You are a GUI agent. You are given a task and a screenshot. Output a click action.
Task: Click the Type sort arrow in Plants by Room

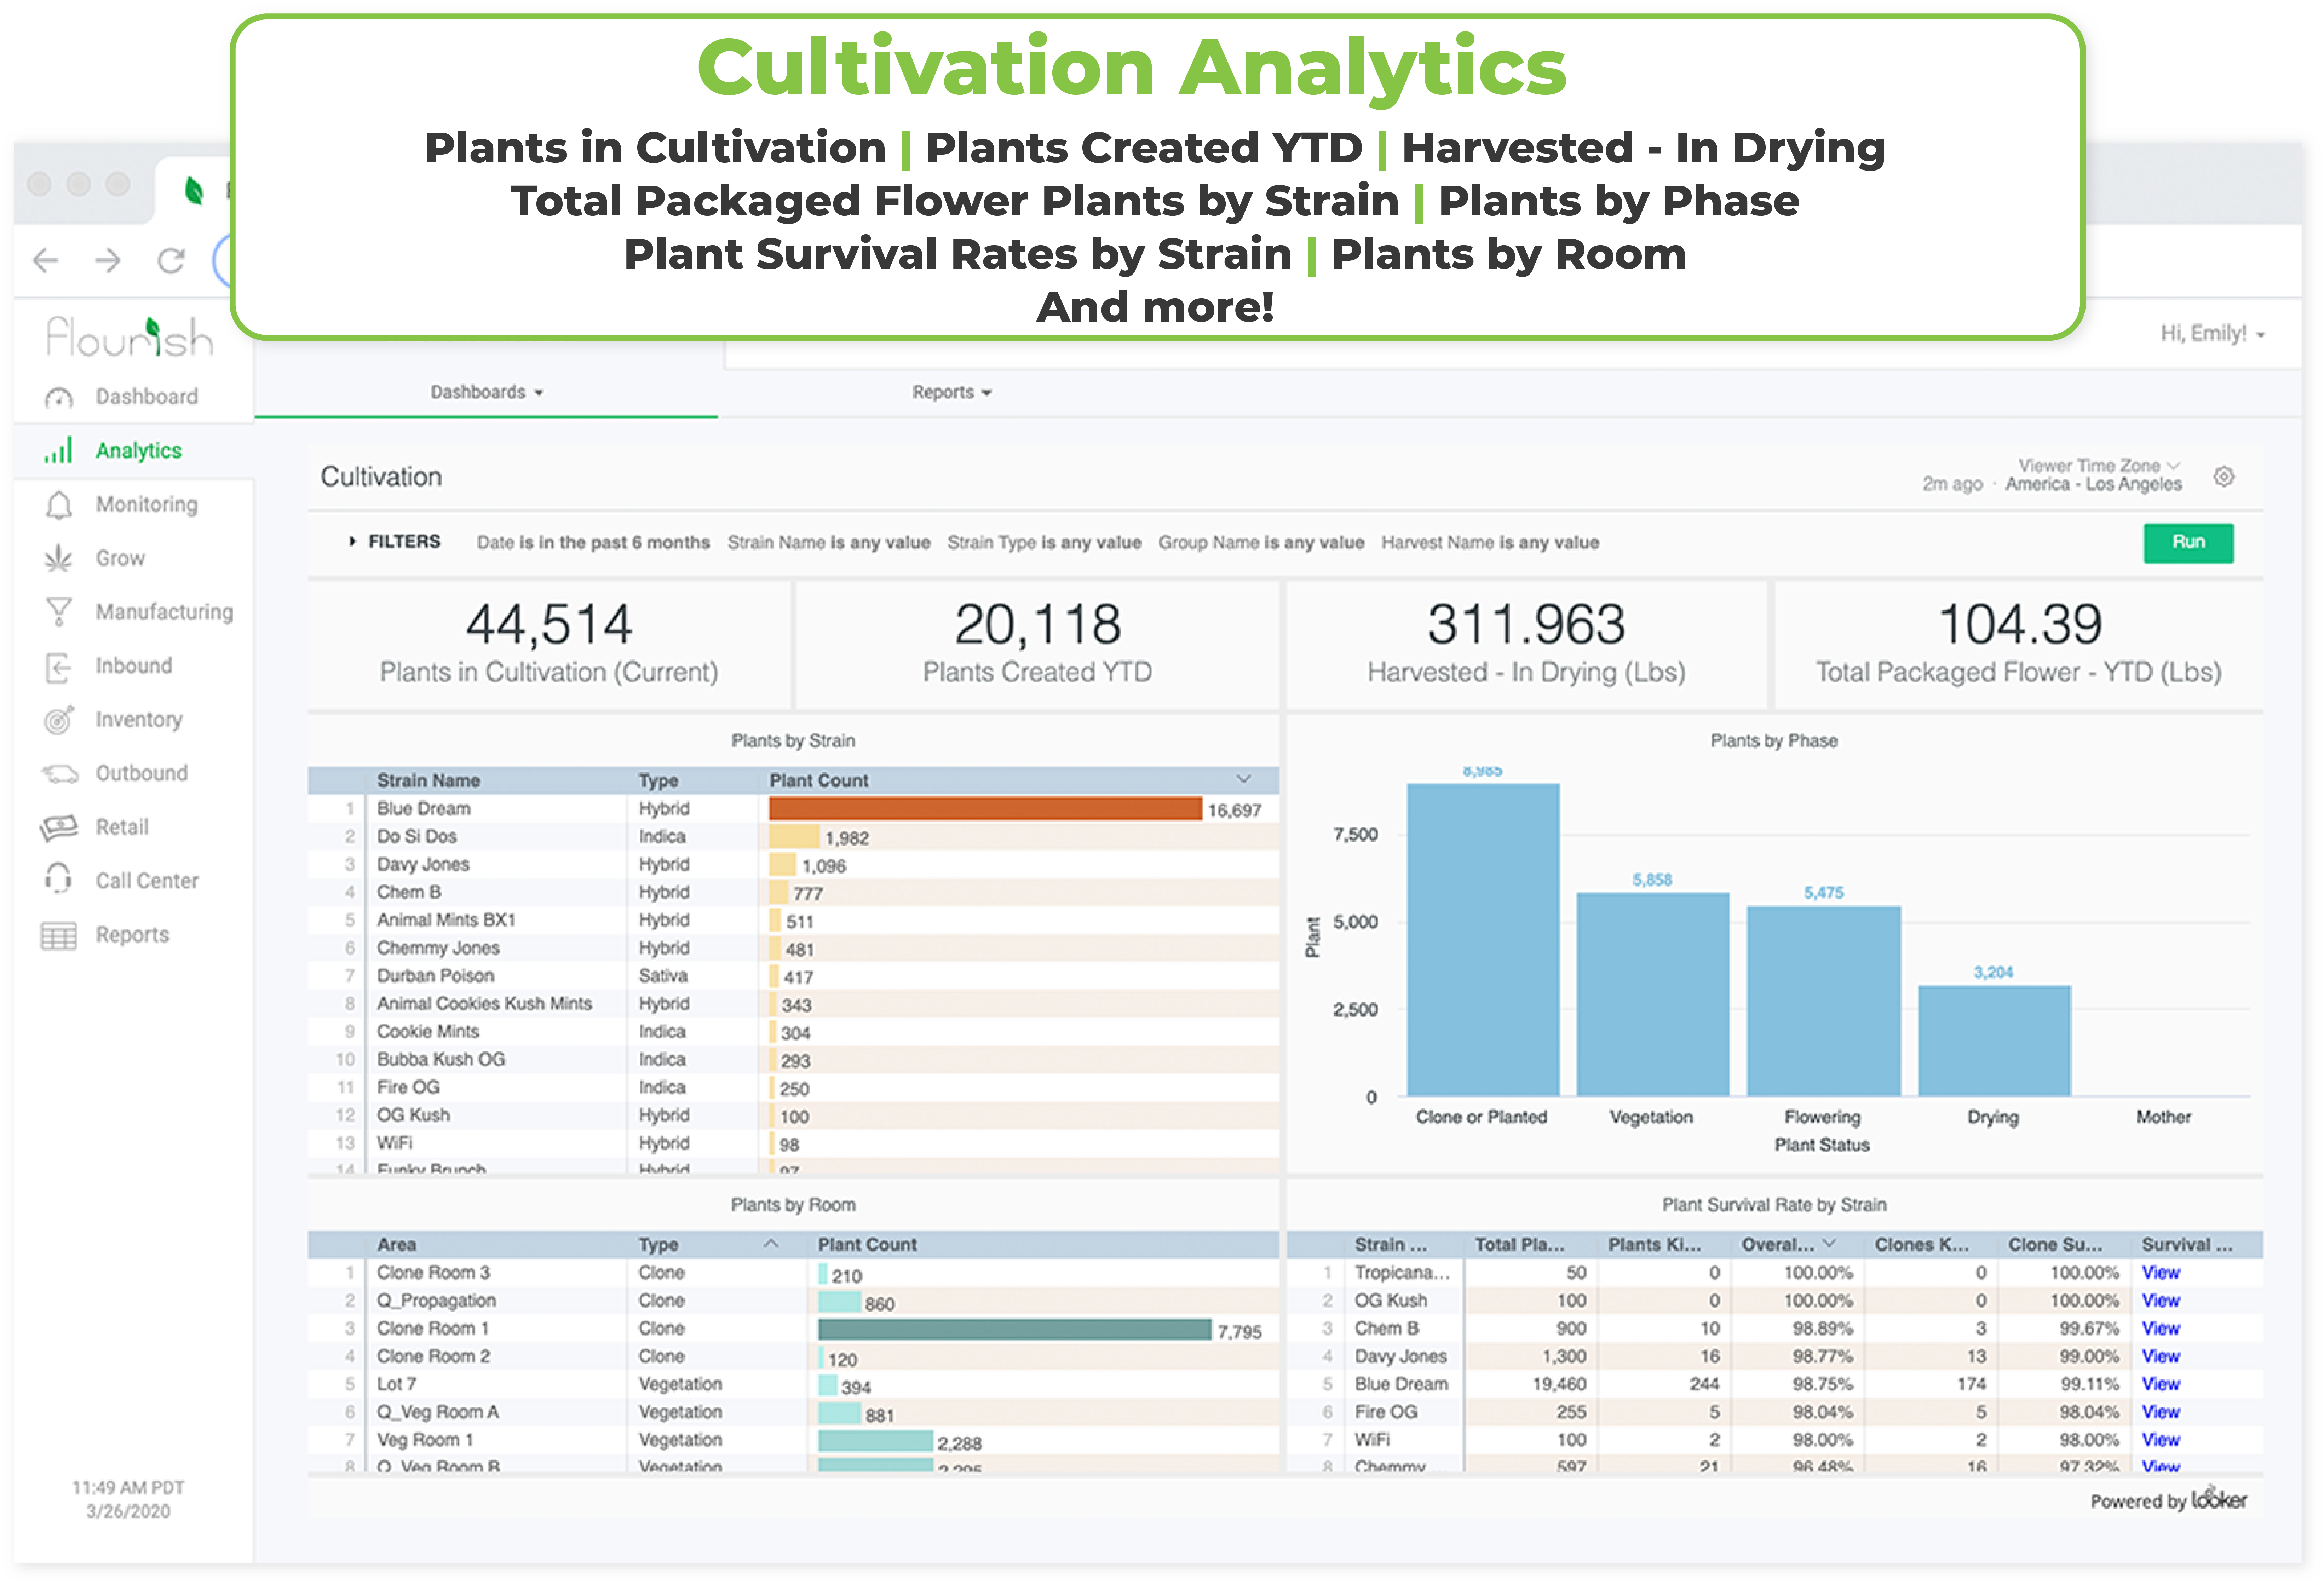point(771,1244)
